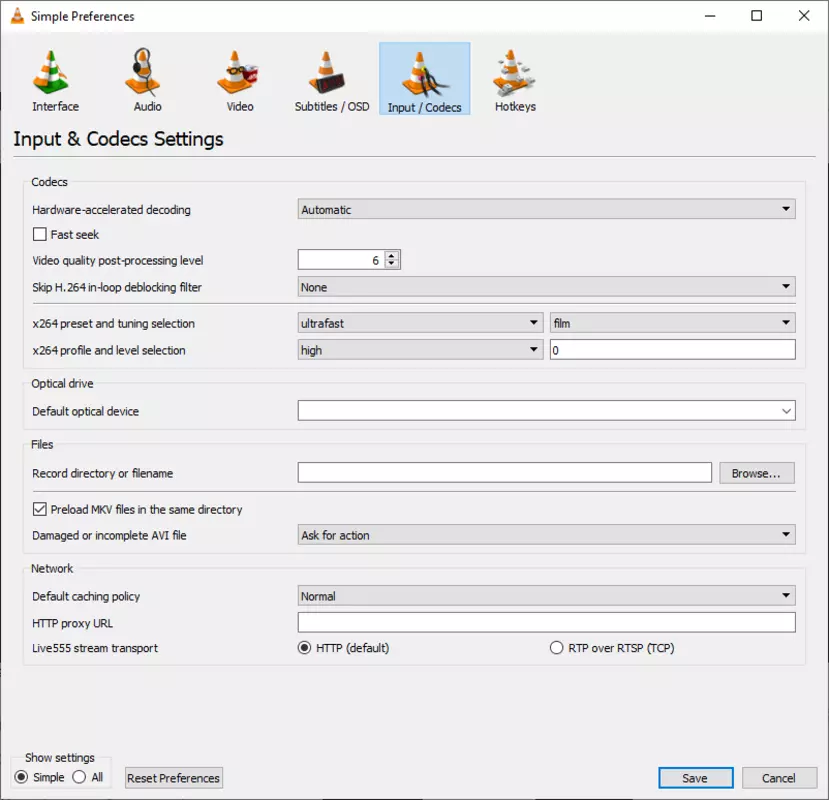Enable the Fast seek checkbox
The height and width of the screenshot is (800, 829).
pyautogui.click(x=40, y=234)
